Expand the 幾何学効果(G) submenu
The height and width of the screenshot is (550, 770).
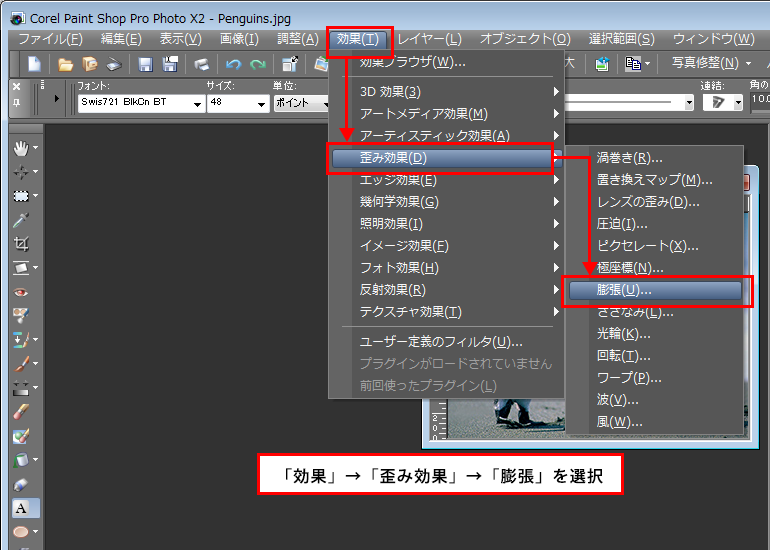click(446, 202)
